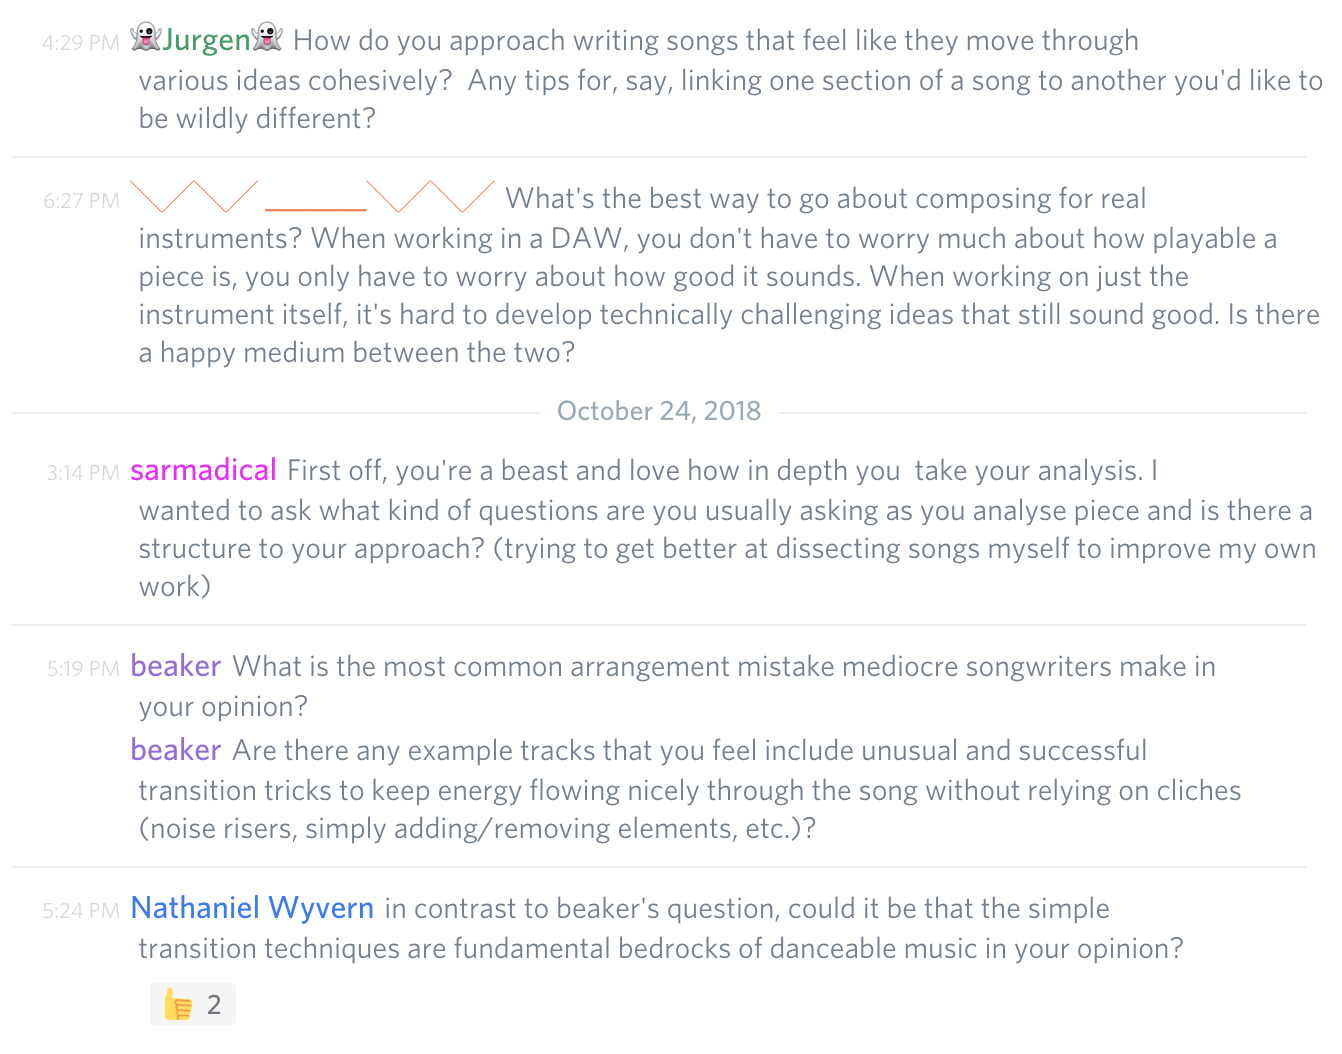Click the 6:27 PM timestamp
This screenshot has width=1342, height=1054.
81,200
